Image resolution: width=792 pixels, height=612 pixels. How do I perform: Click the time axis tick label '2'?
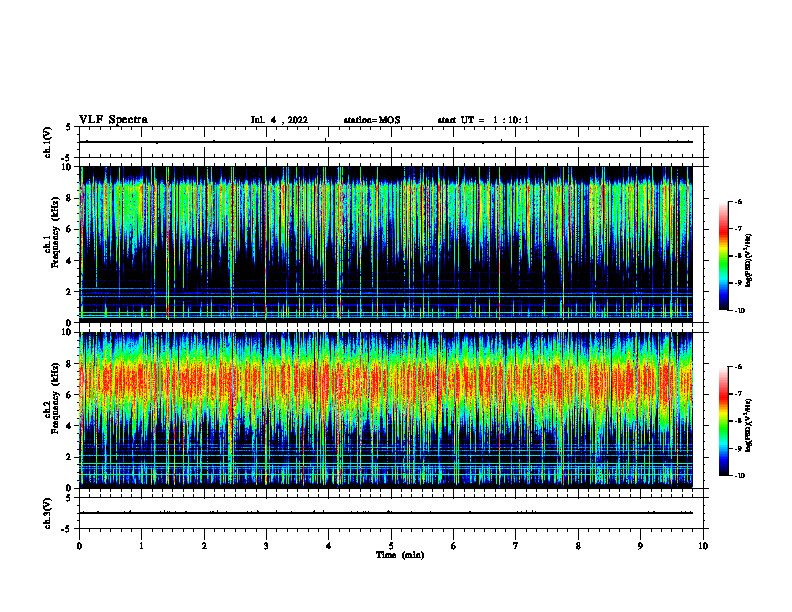tap(204, 546)
